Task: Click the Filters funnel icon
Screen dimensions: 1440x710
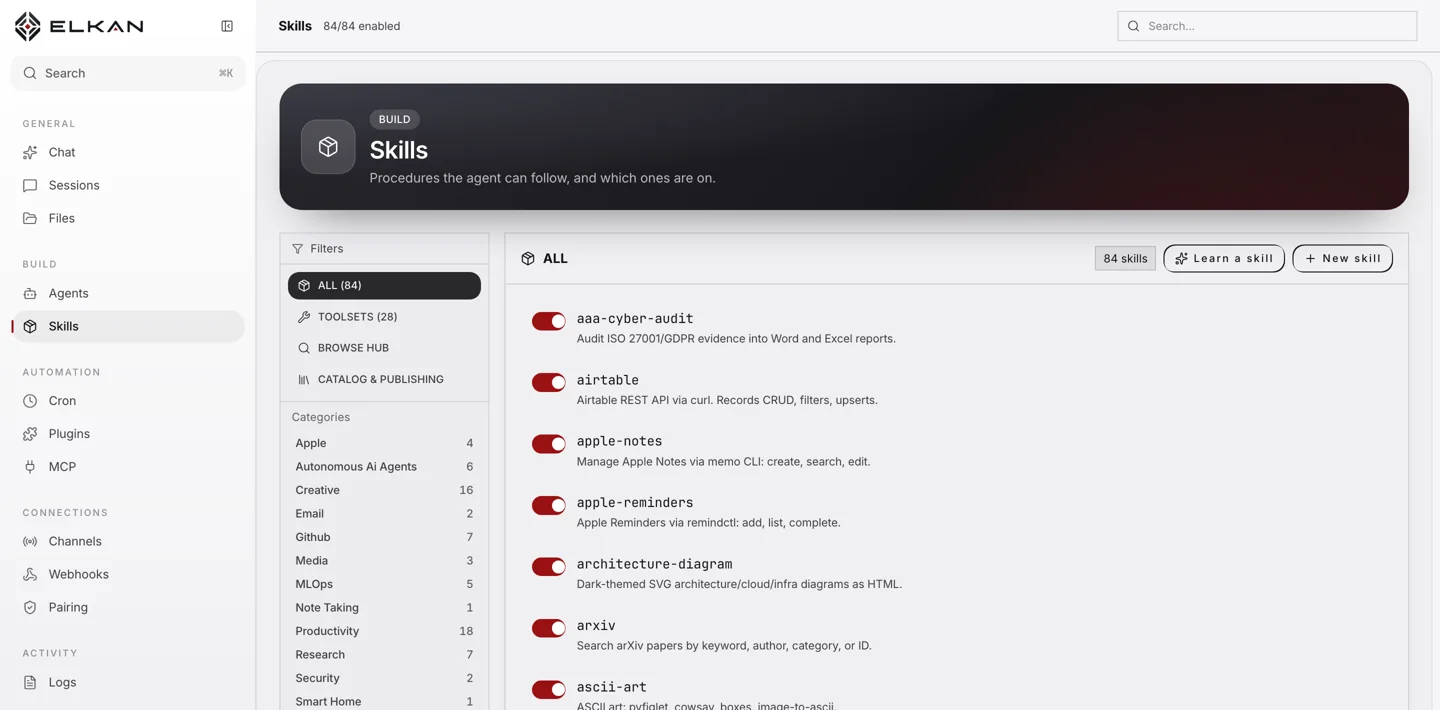Action: [x=297, y=249]
